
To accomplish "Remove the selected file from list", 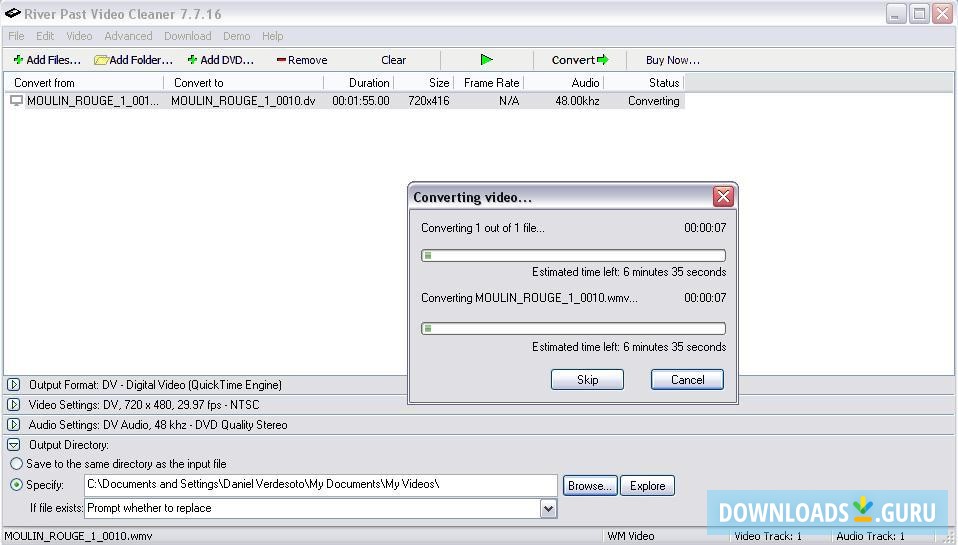I will point(302,60).
